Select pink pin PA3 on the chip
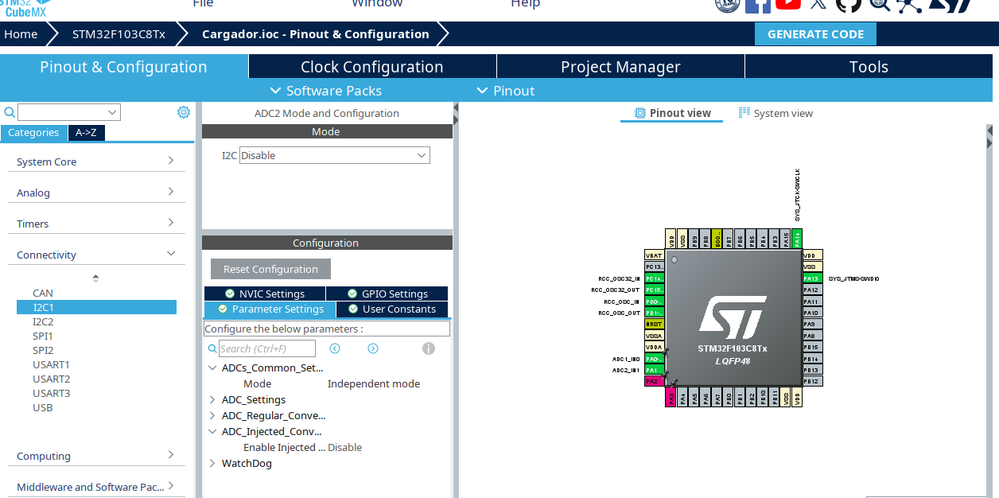The image size is (999, 498). 671,397
